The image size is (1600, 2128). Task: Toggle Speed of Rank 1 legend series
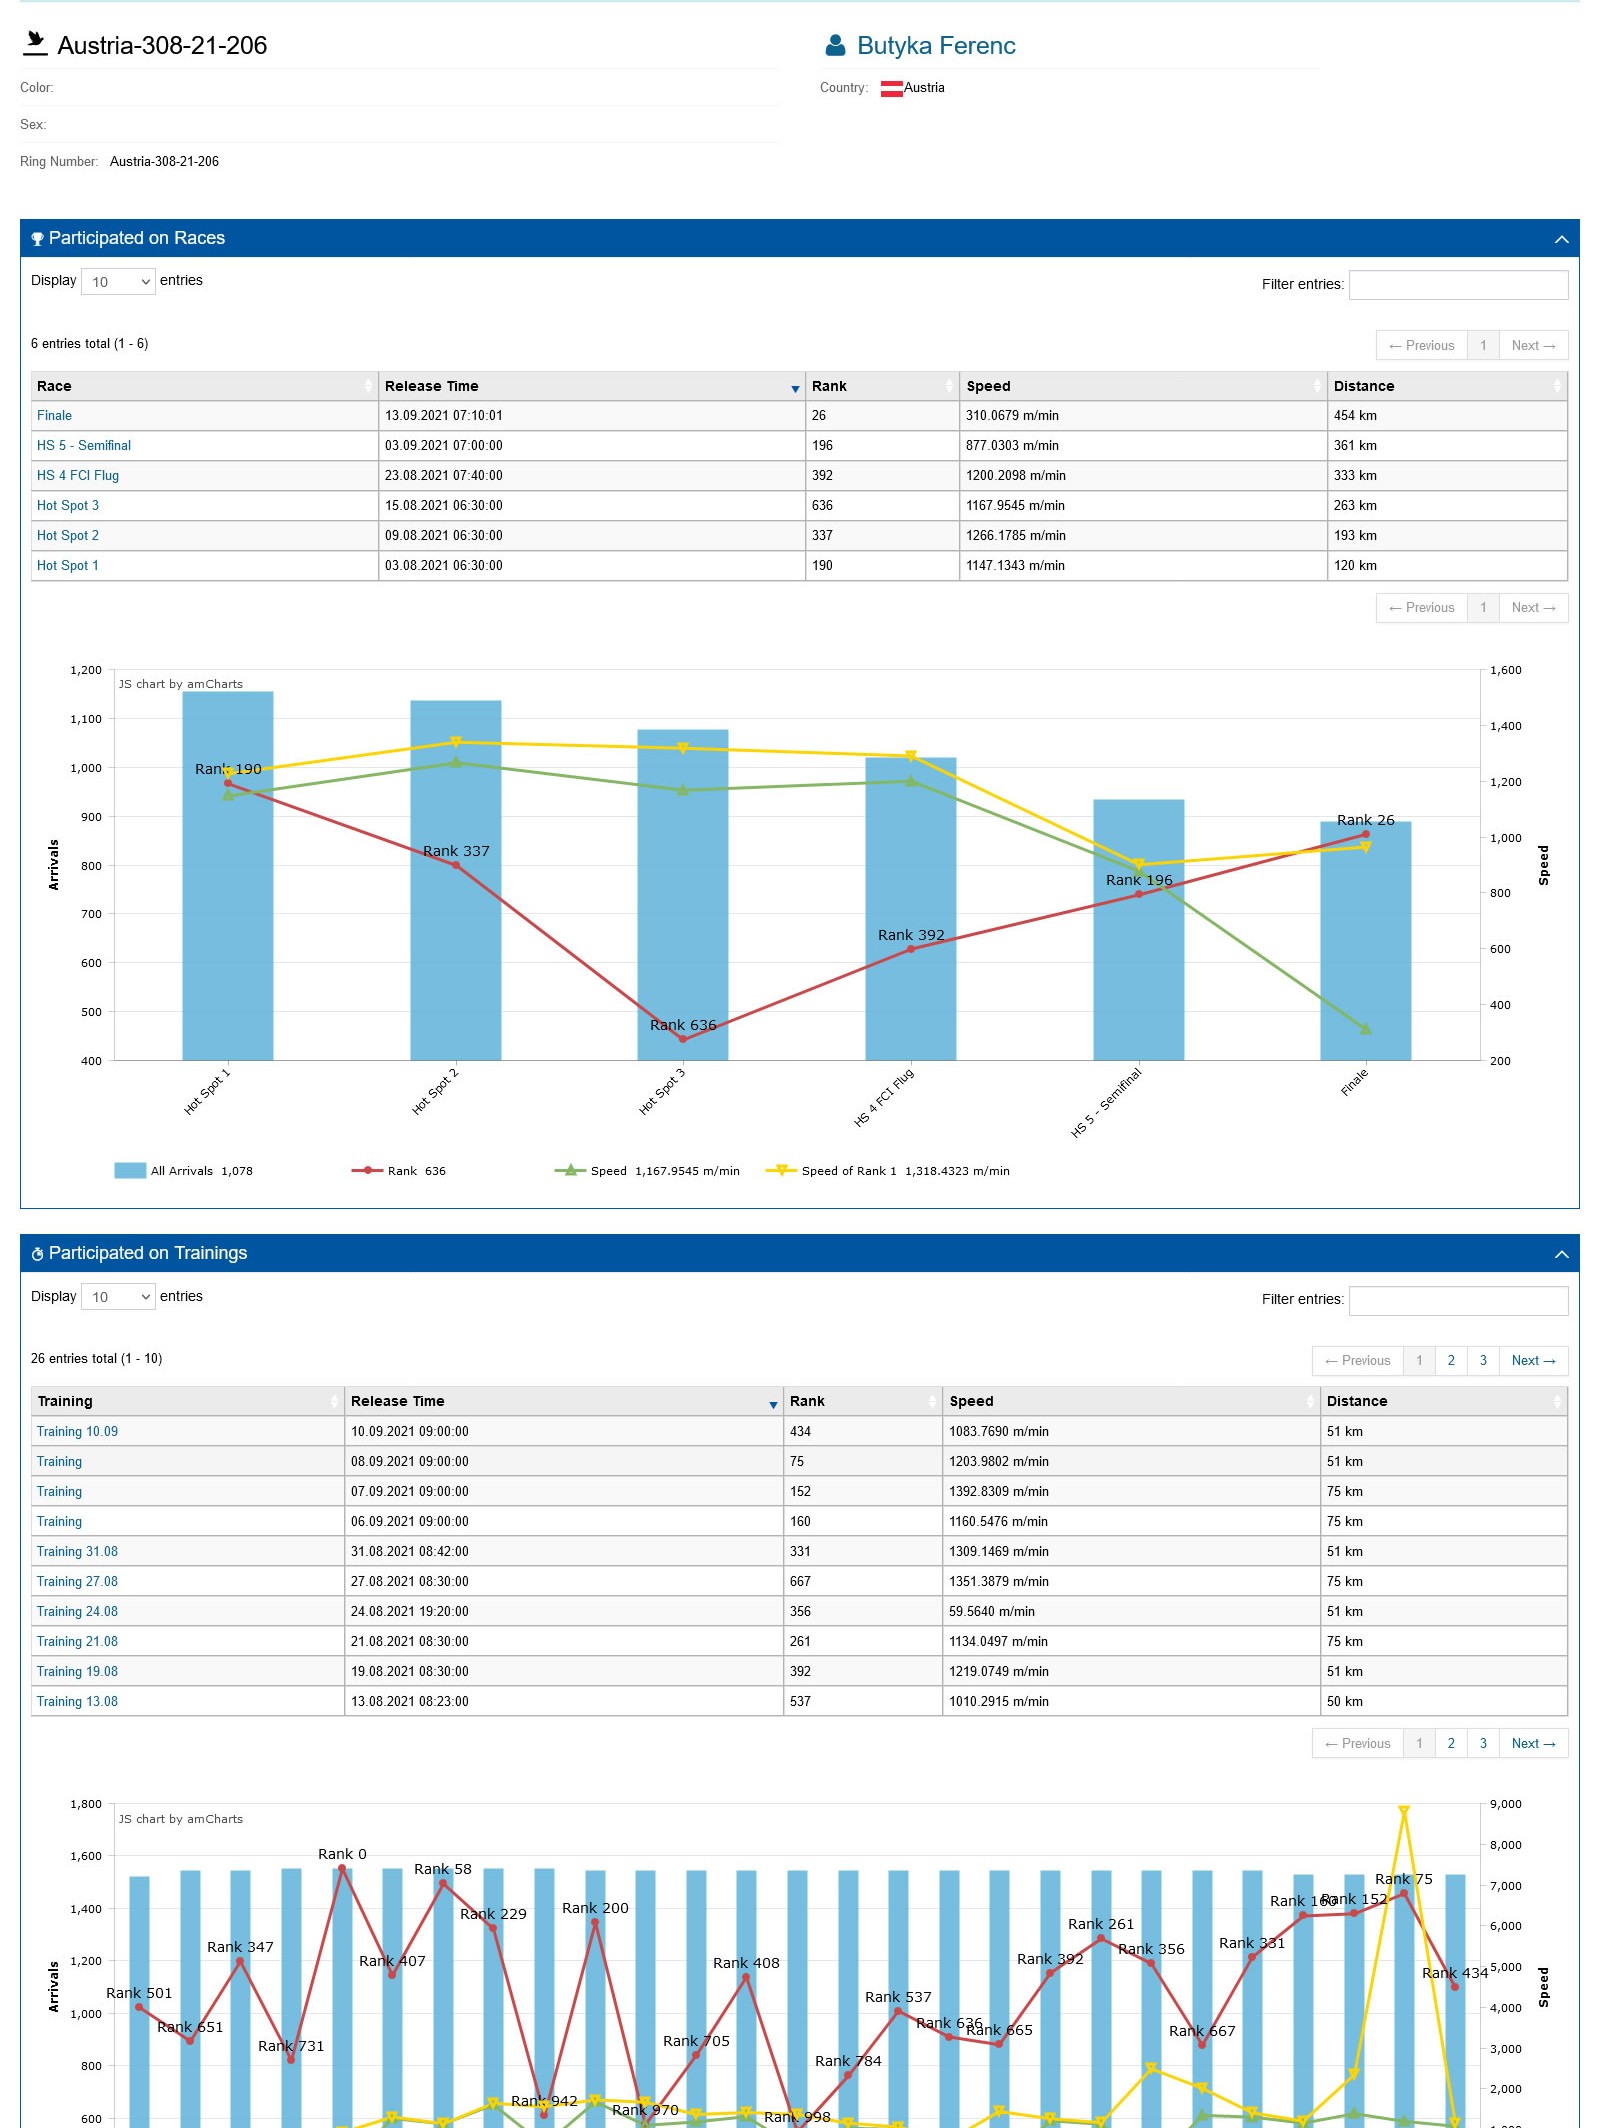coord(781,1171)
